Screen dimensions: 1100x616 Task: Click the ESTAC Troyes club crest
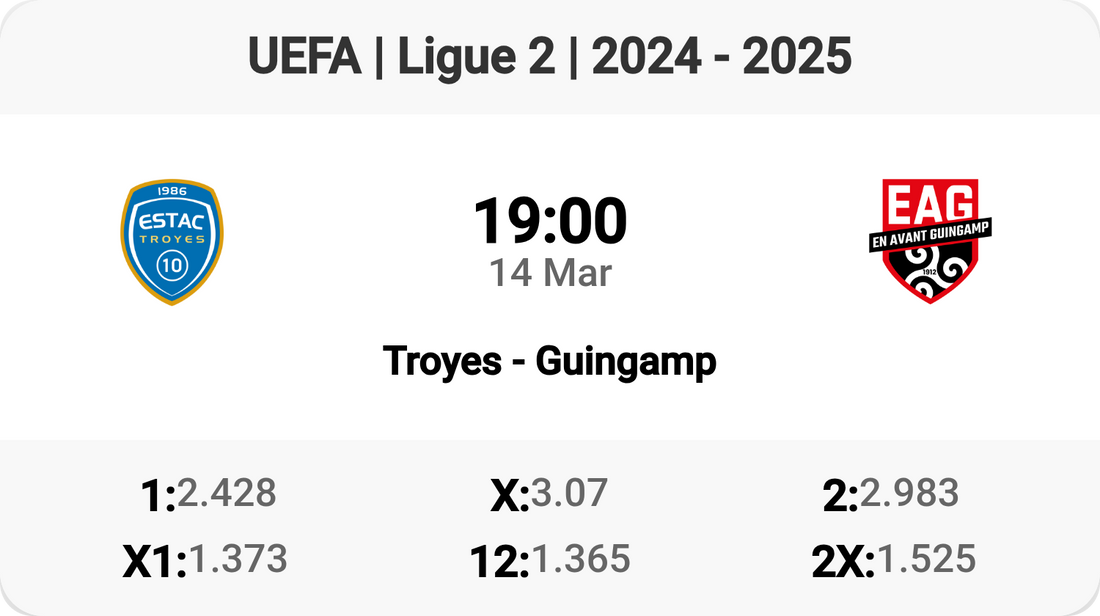click(172, 243)
